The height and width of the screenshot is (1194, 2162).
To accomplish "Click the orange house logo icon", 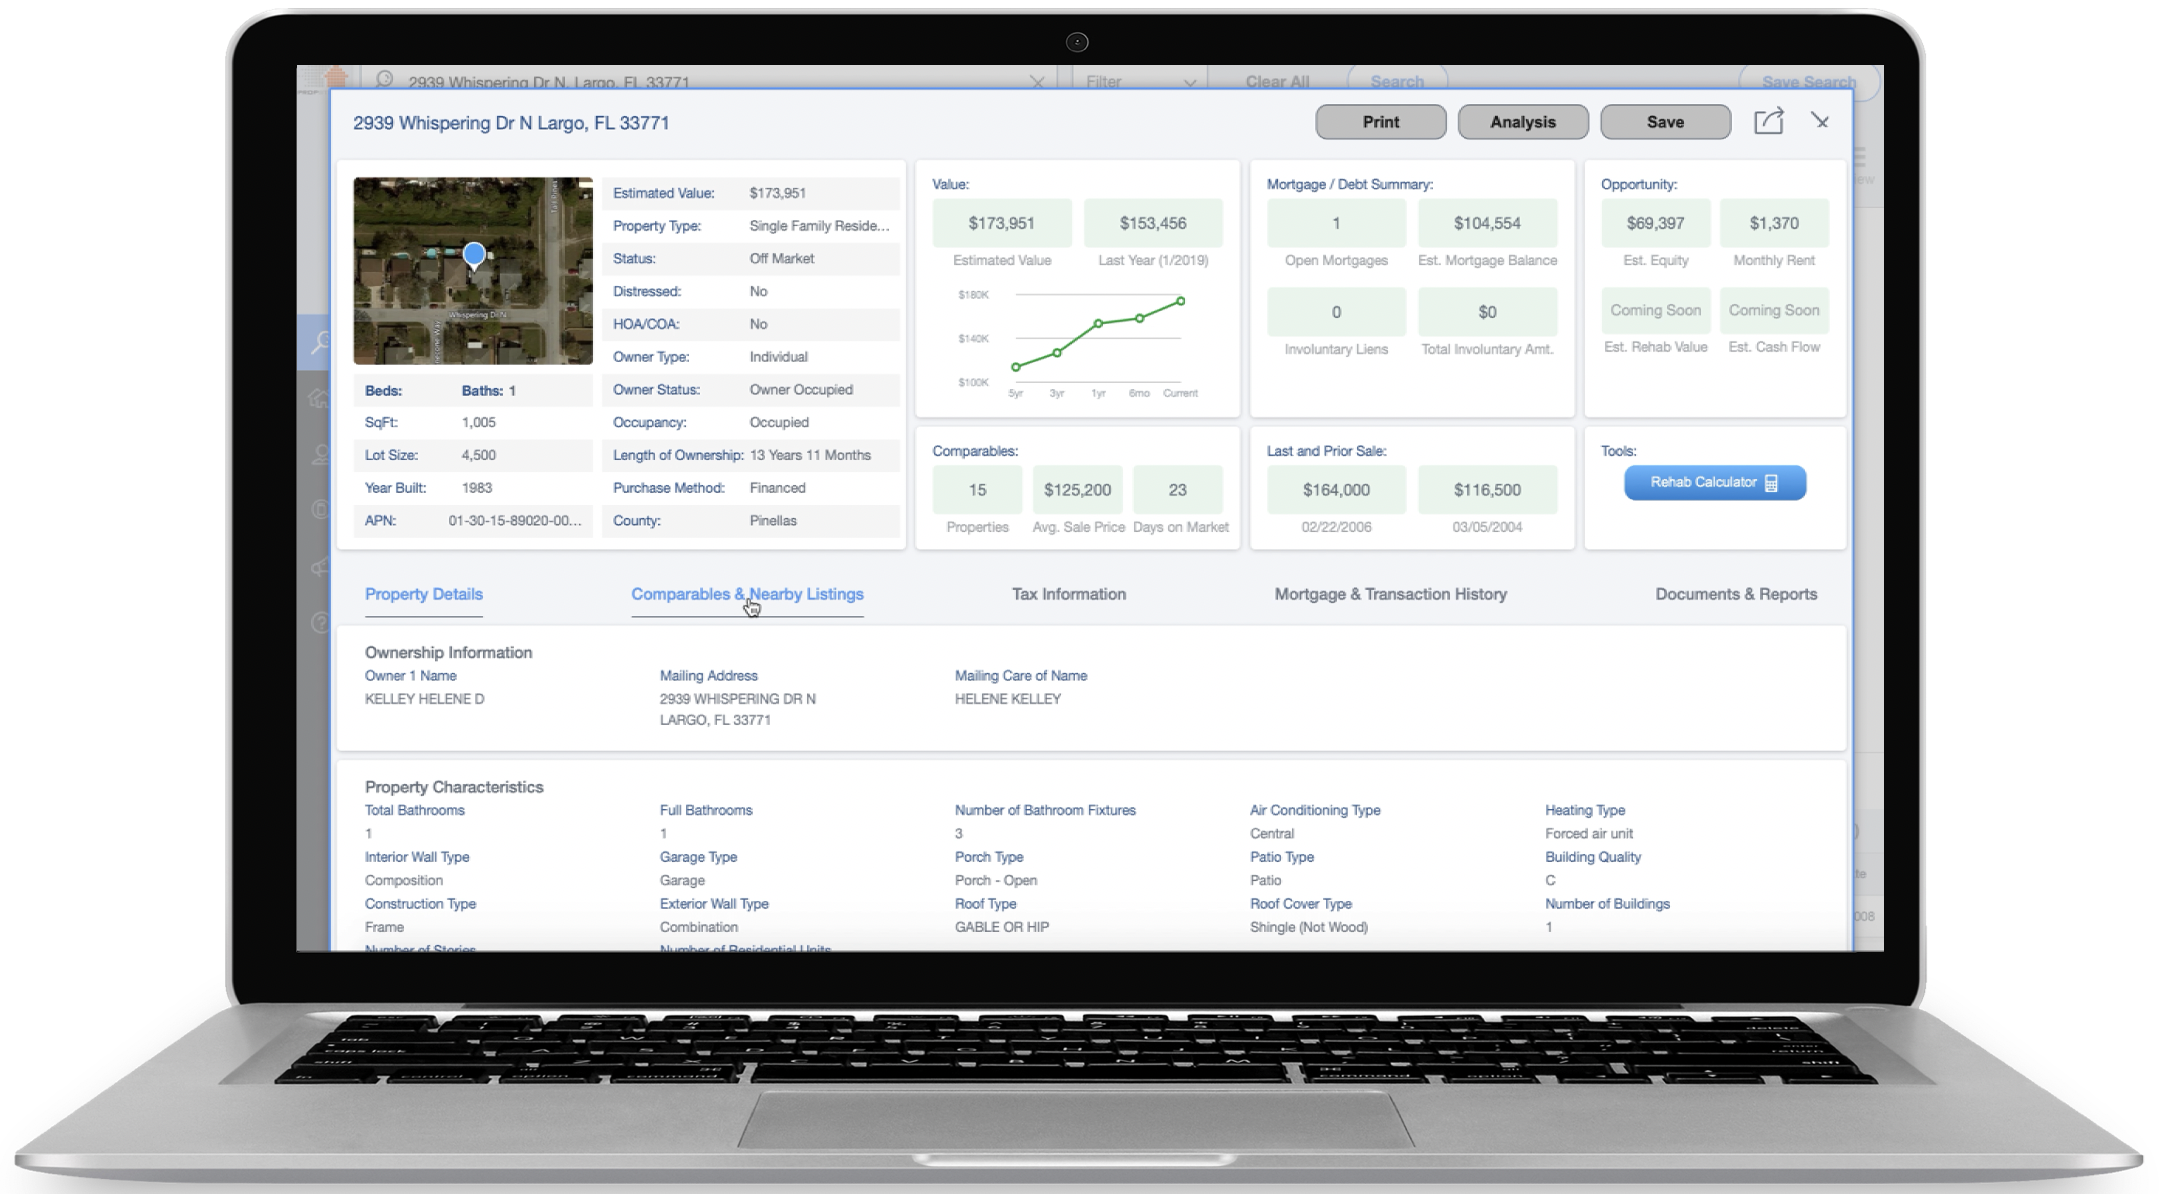I will point(336,77).
